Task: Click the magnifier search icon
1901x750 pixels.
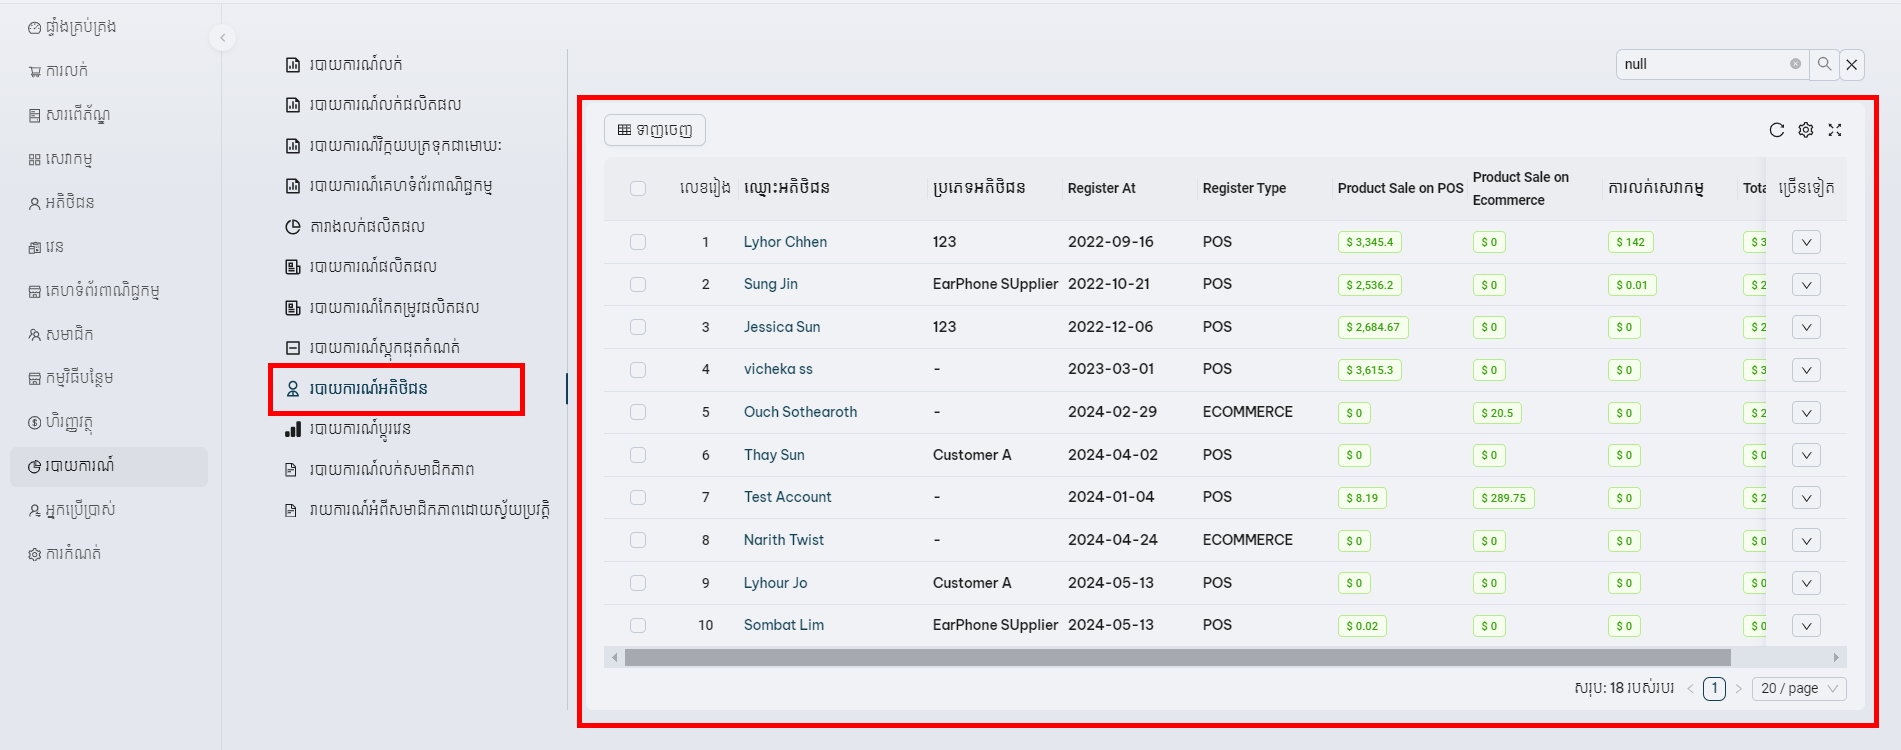Action: (x=1824, y=64)
